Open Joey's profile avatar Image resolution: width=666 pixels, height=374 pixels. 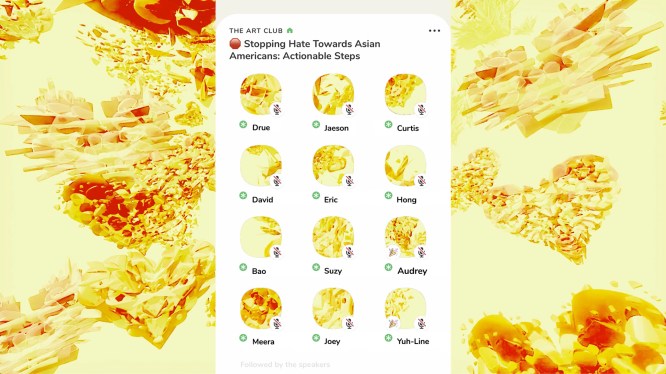click(x=333, y=308)
